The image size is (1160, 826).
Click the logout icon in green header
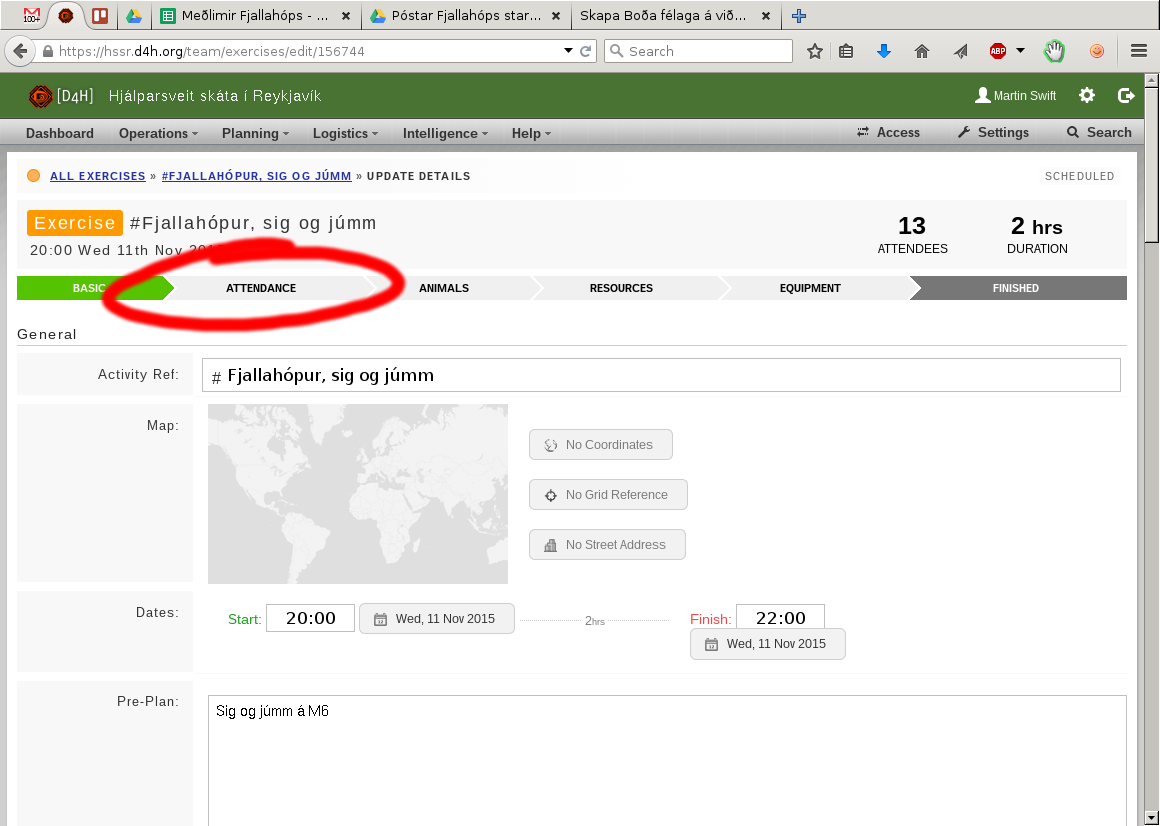pyautogui.click(x=1126, y=95)
